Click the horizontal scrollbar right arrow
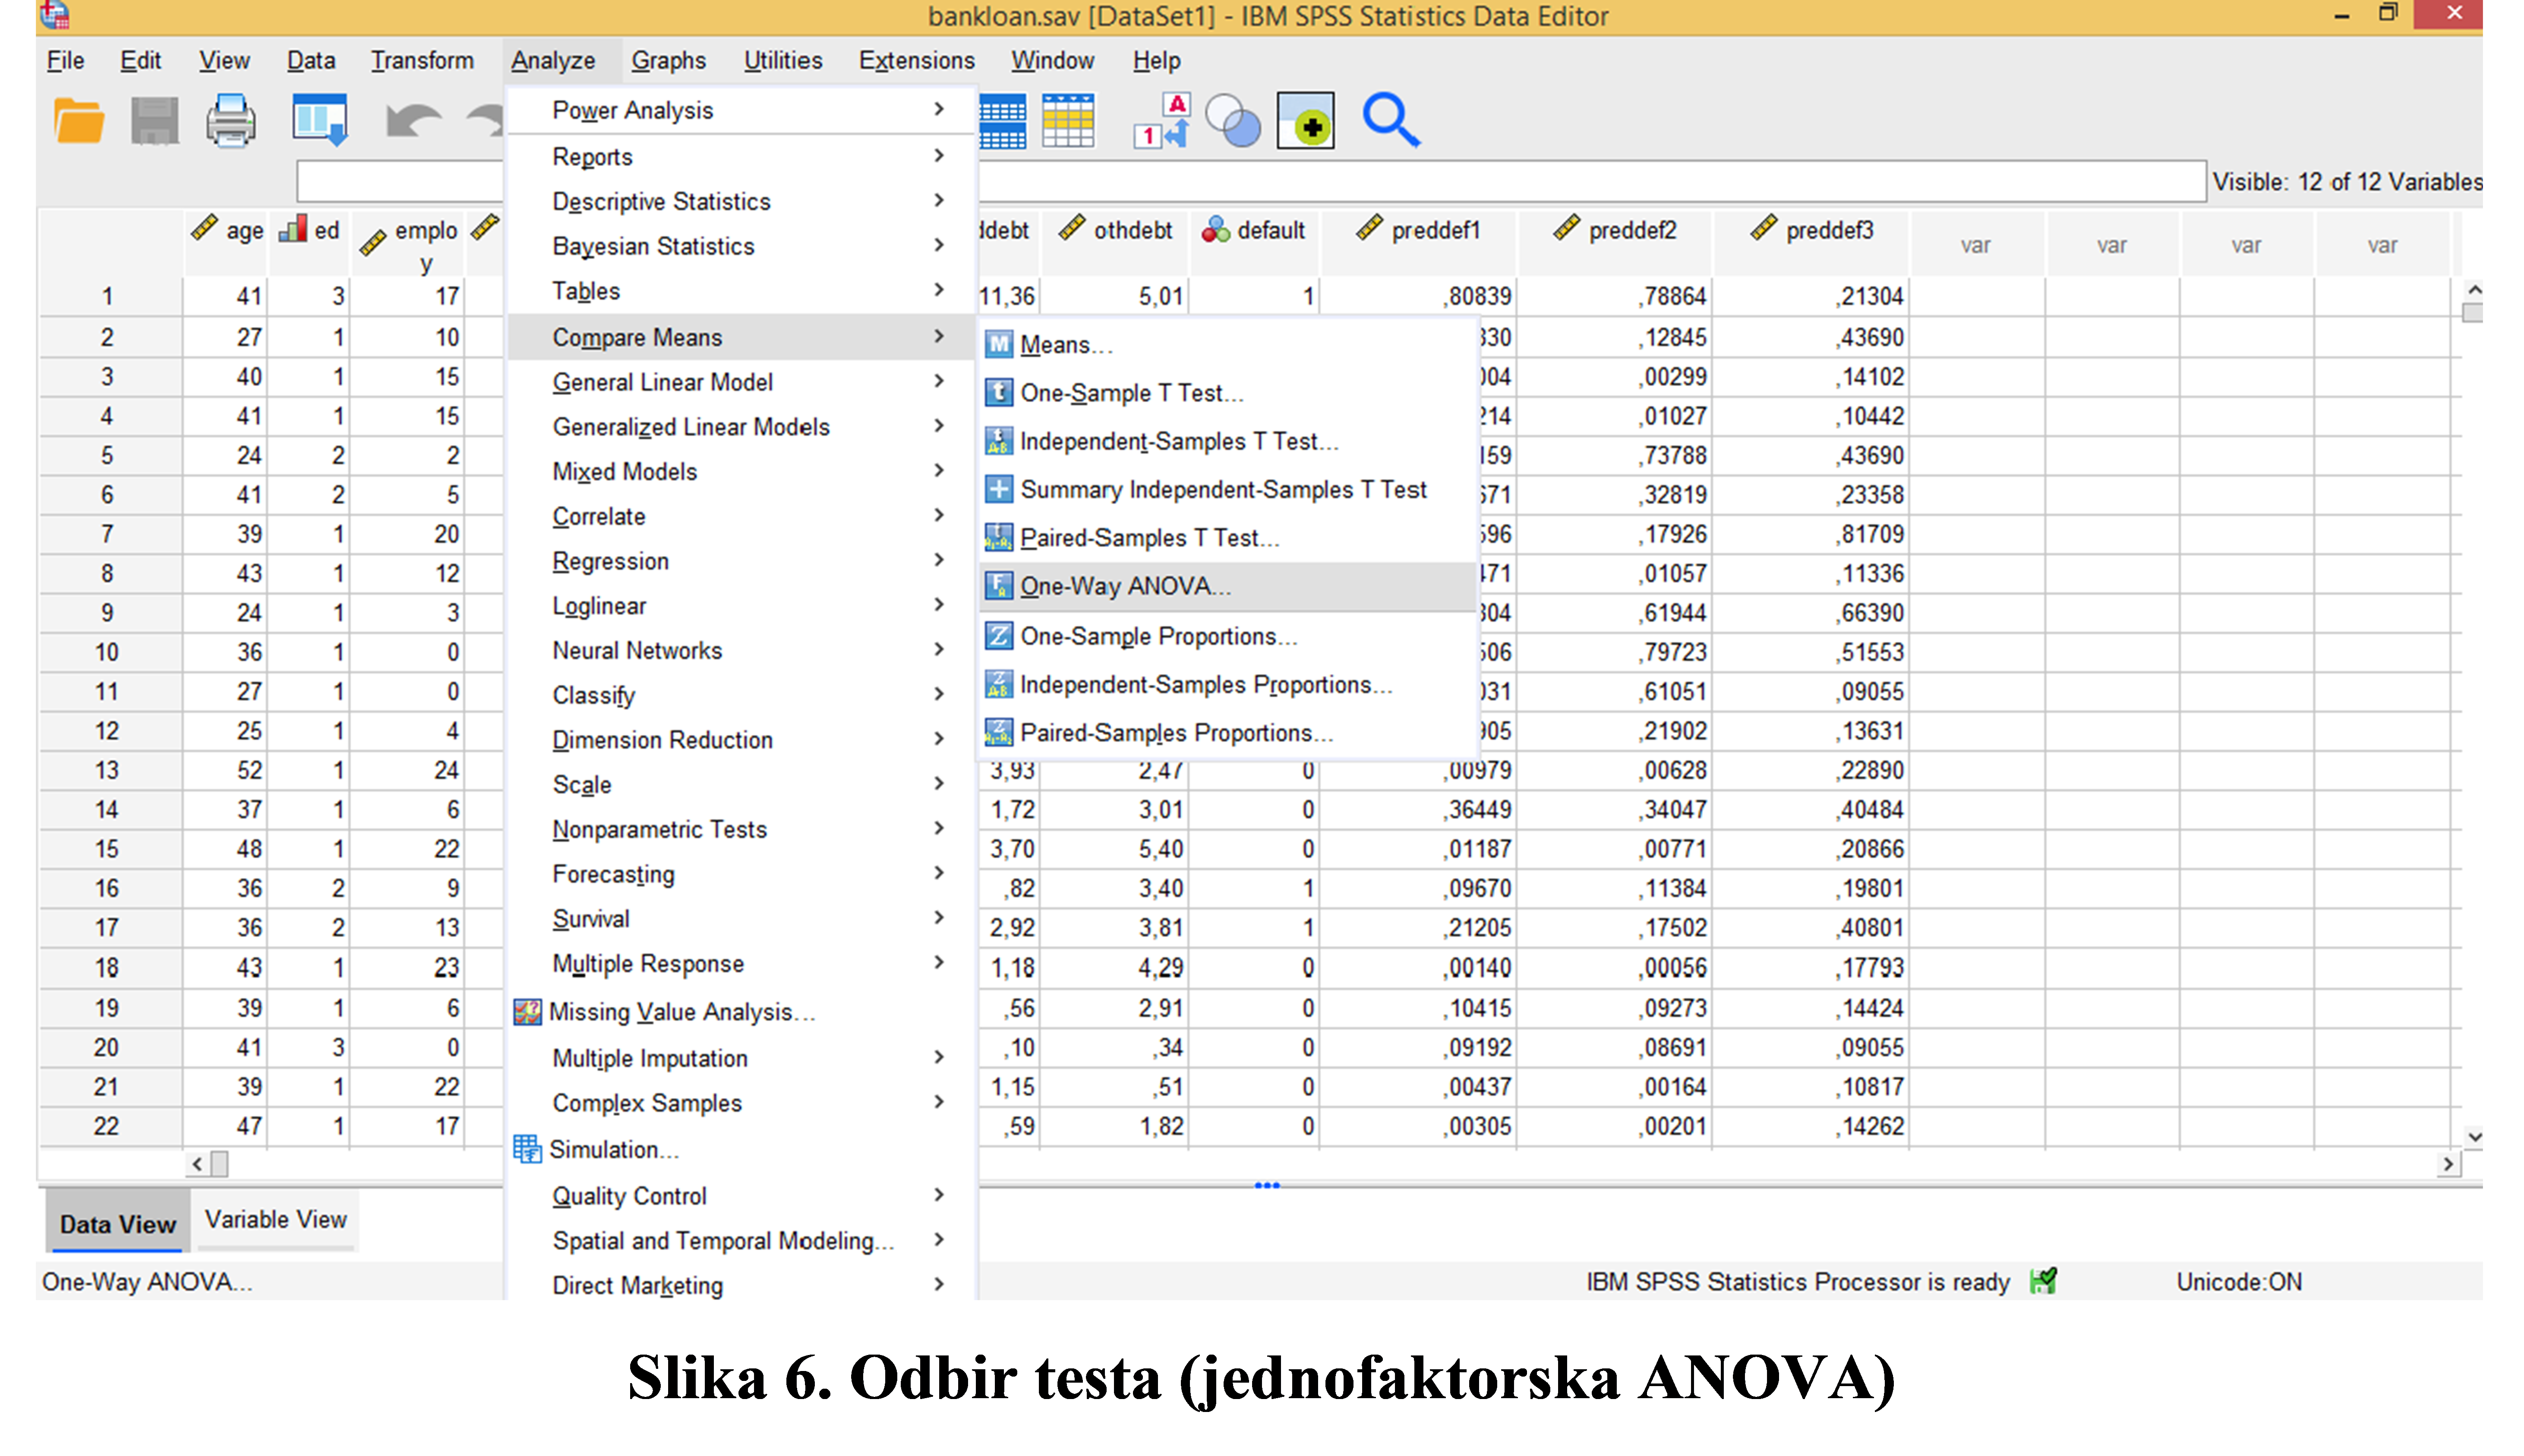The image size is (2524, 1456). (x=2448, y=1163)
